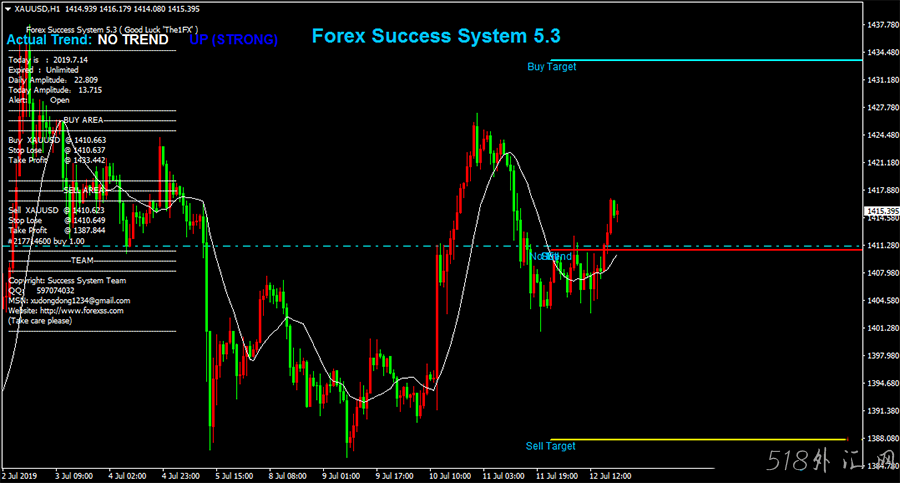Click 'Buy XAUUSD @ 1410.663' line
The width and height of the screenshot is (900, 483).
57,140
